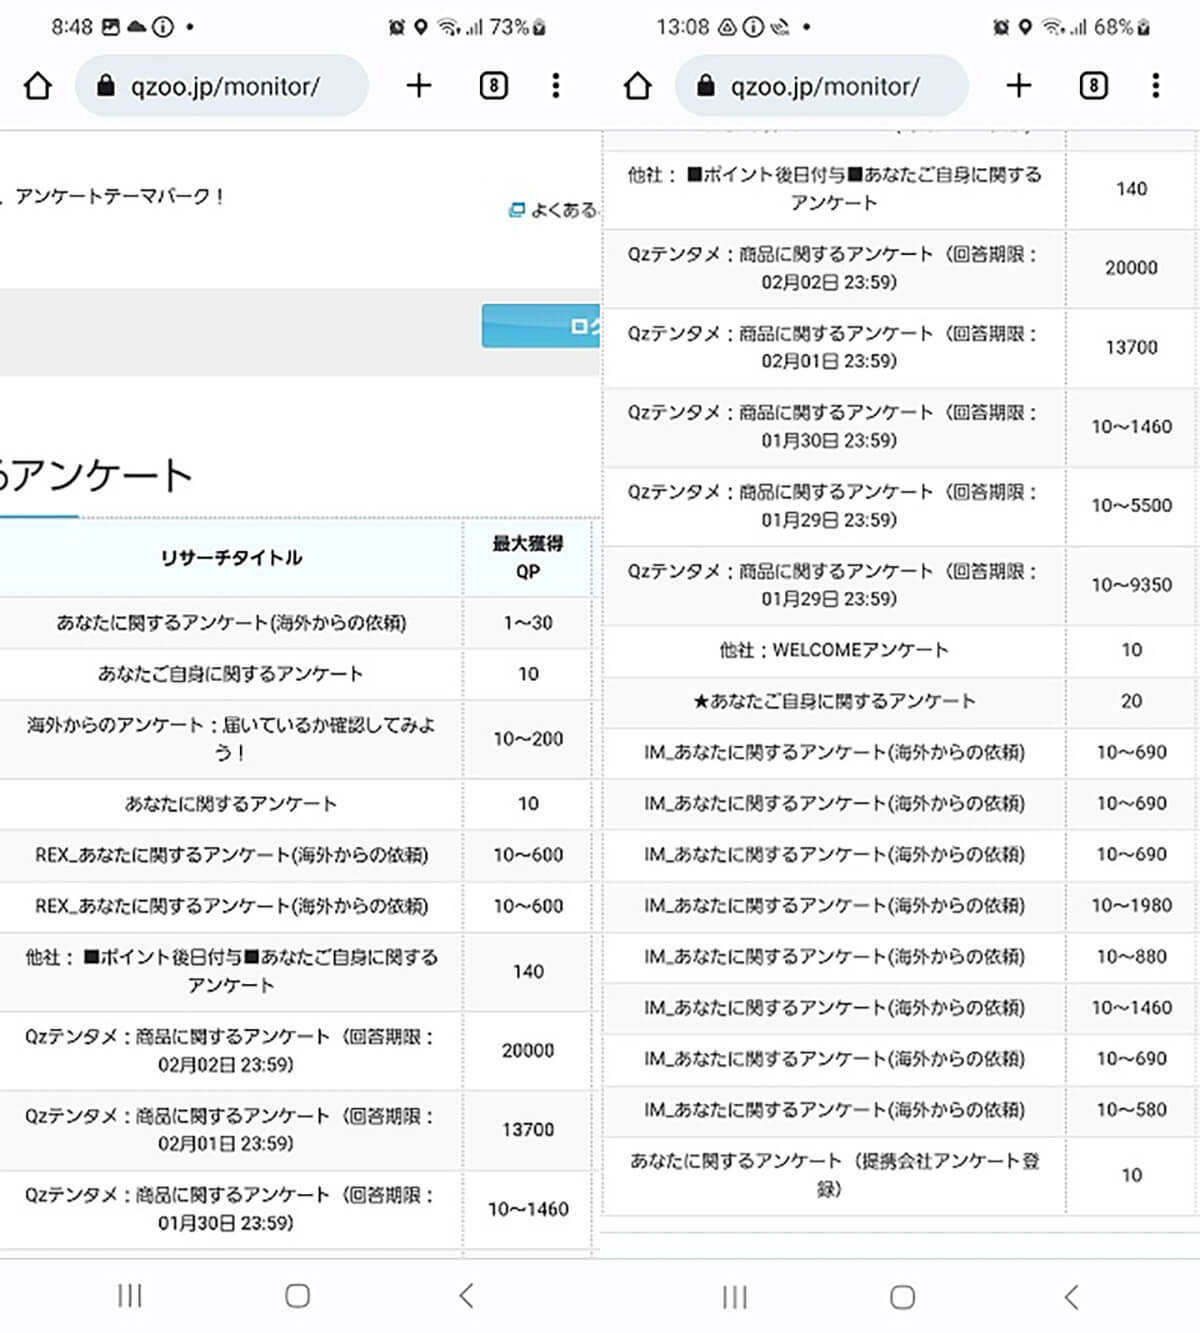The width and height of the screenshot is (1200, 1333).
Task: Open あなたに関するアンケート(提携会社アンケート登録) survey
Action: 834,1175
